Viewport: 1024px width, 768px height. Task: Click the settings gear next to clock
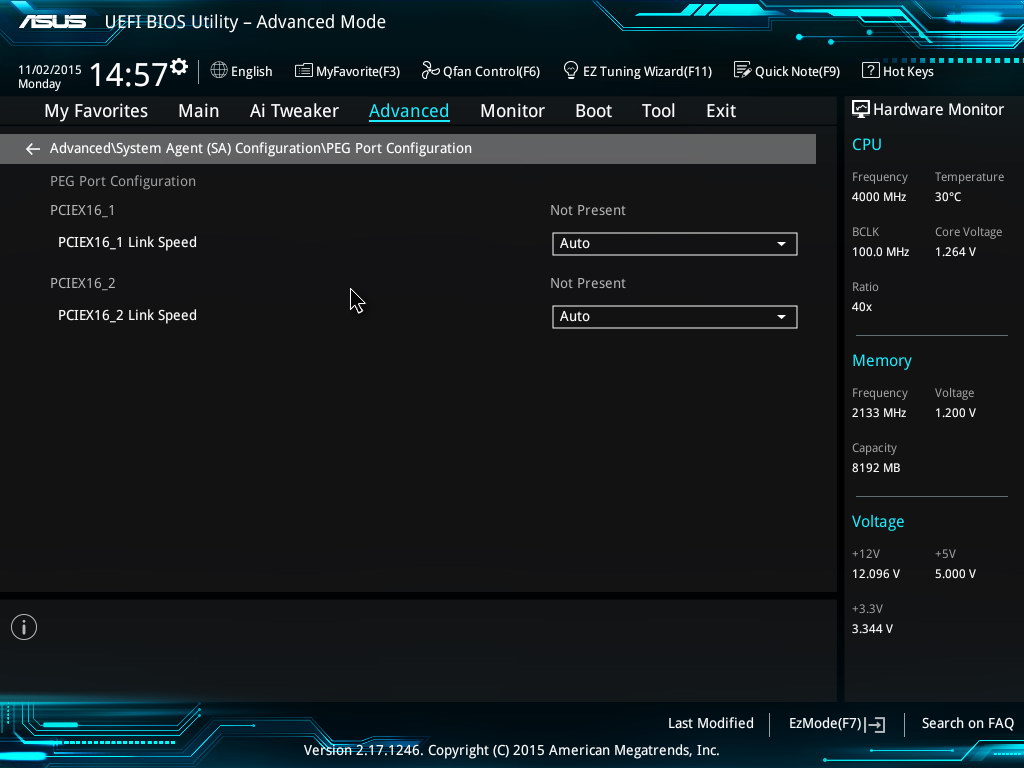click(179, 67)
